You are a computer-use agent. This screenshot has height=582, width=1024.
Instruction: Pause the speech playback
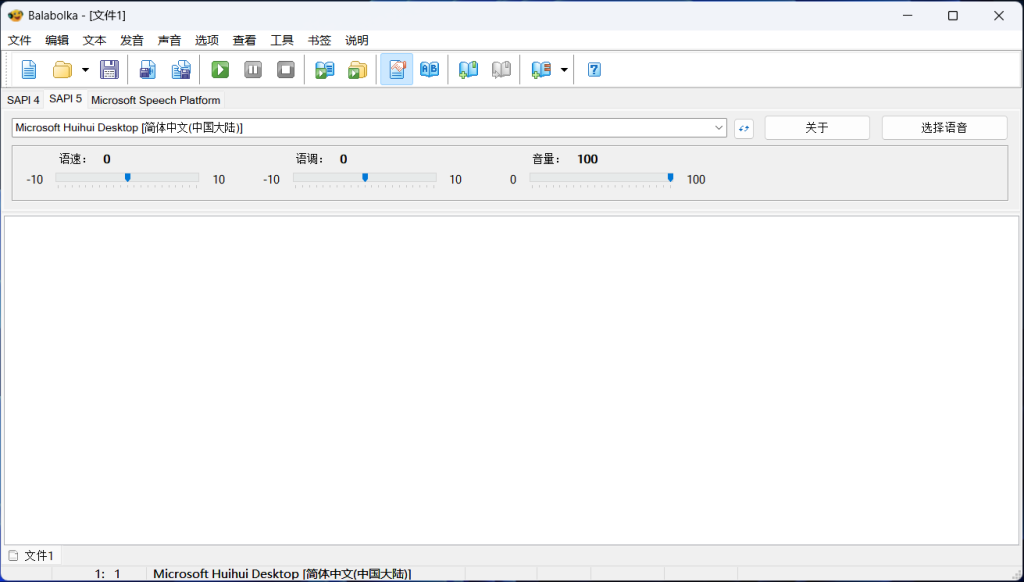click(253, 69)
